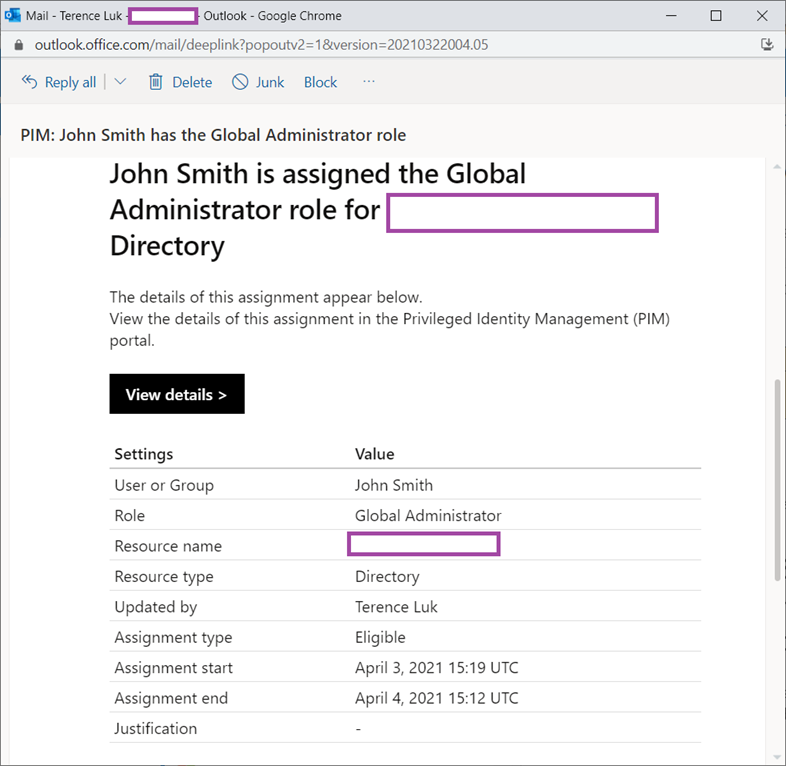Click the 'User or Group' row label
The width and height of the screenshot is (786, 766).
(164, 485)
